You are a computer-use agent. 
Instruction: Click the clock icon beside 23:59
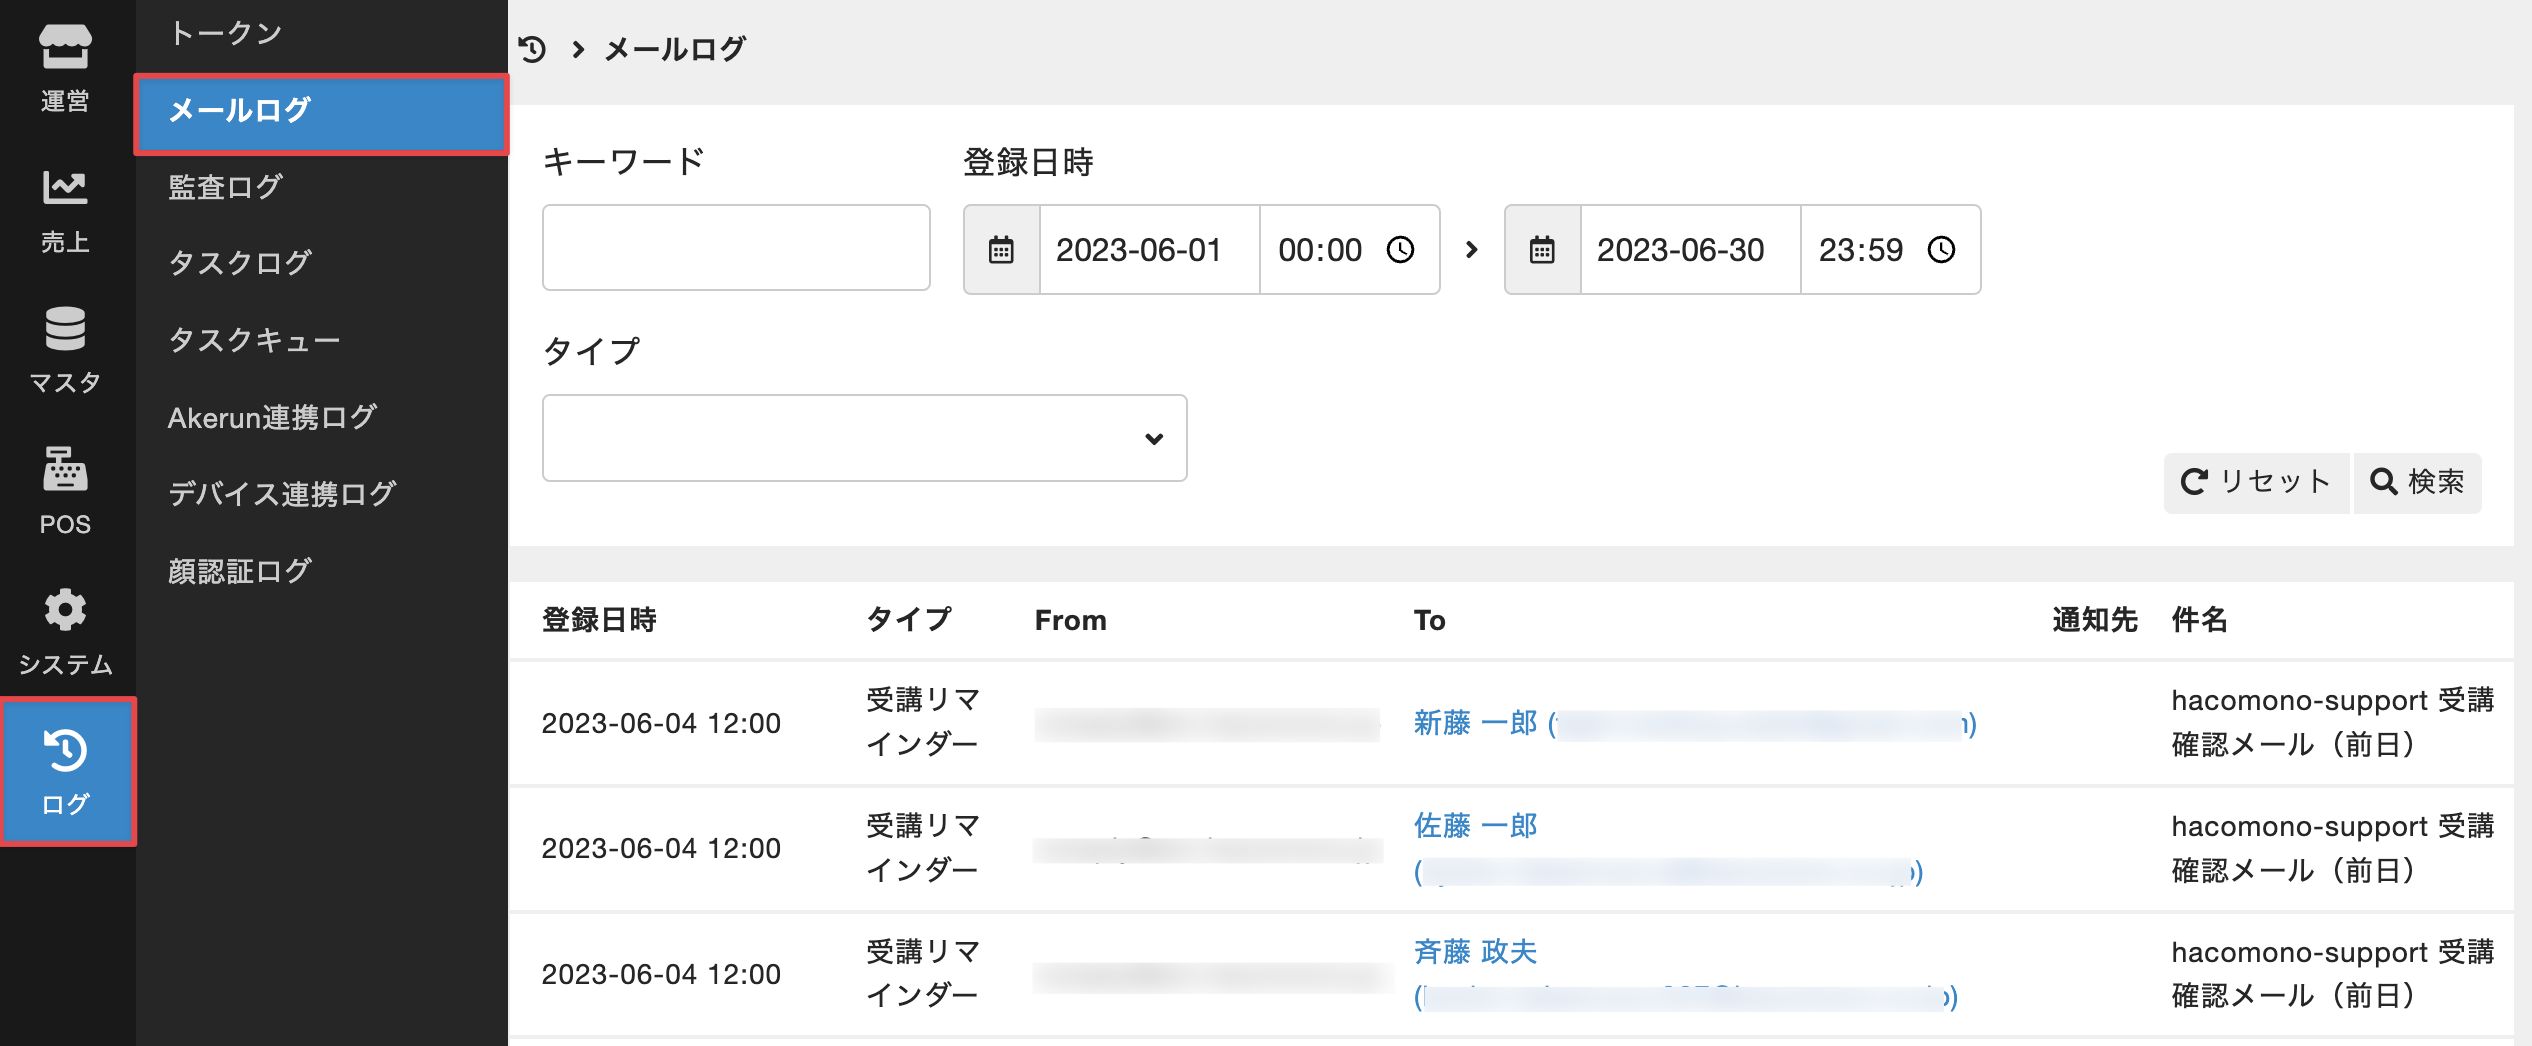[1941, 250]
